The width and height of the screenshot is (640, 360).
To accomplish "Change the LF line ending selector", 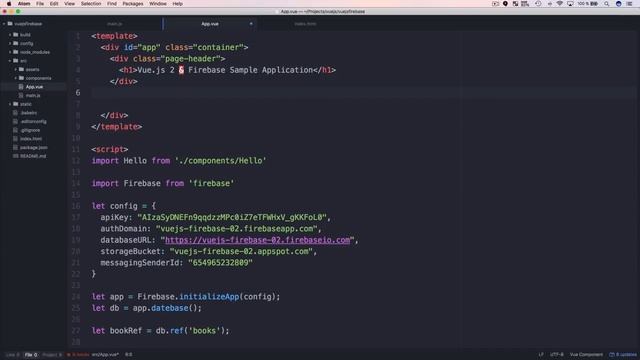I will 540,355.
